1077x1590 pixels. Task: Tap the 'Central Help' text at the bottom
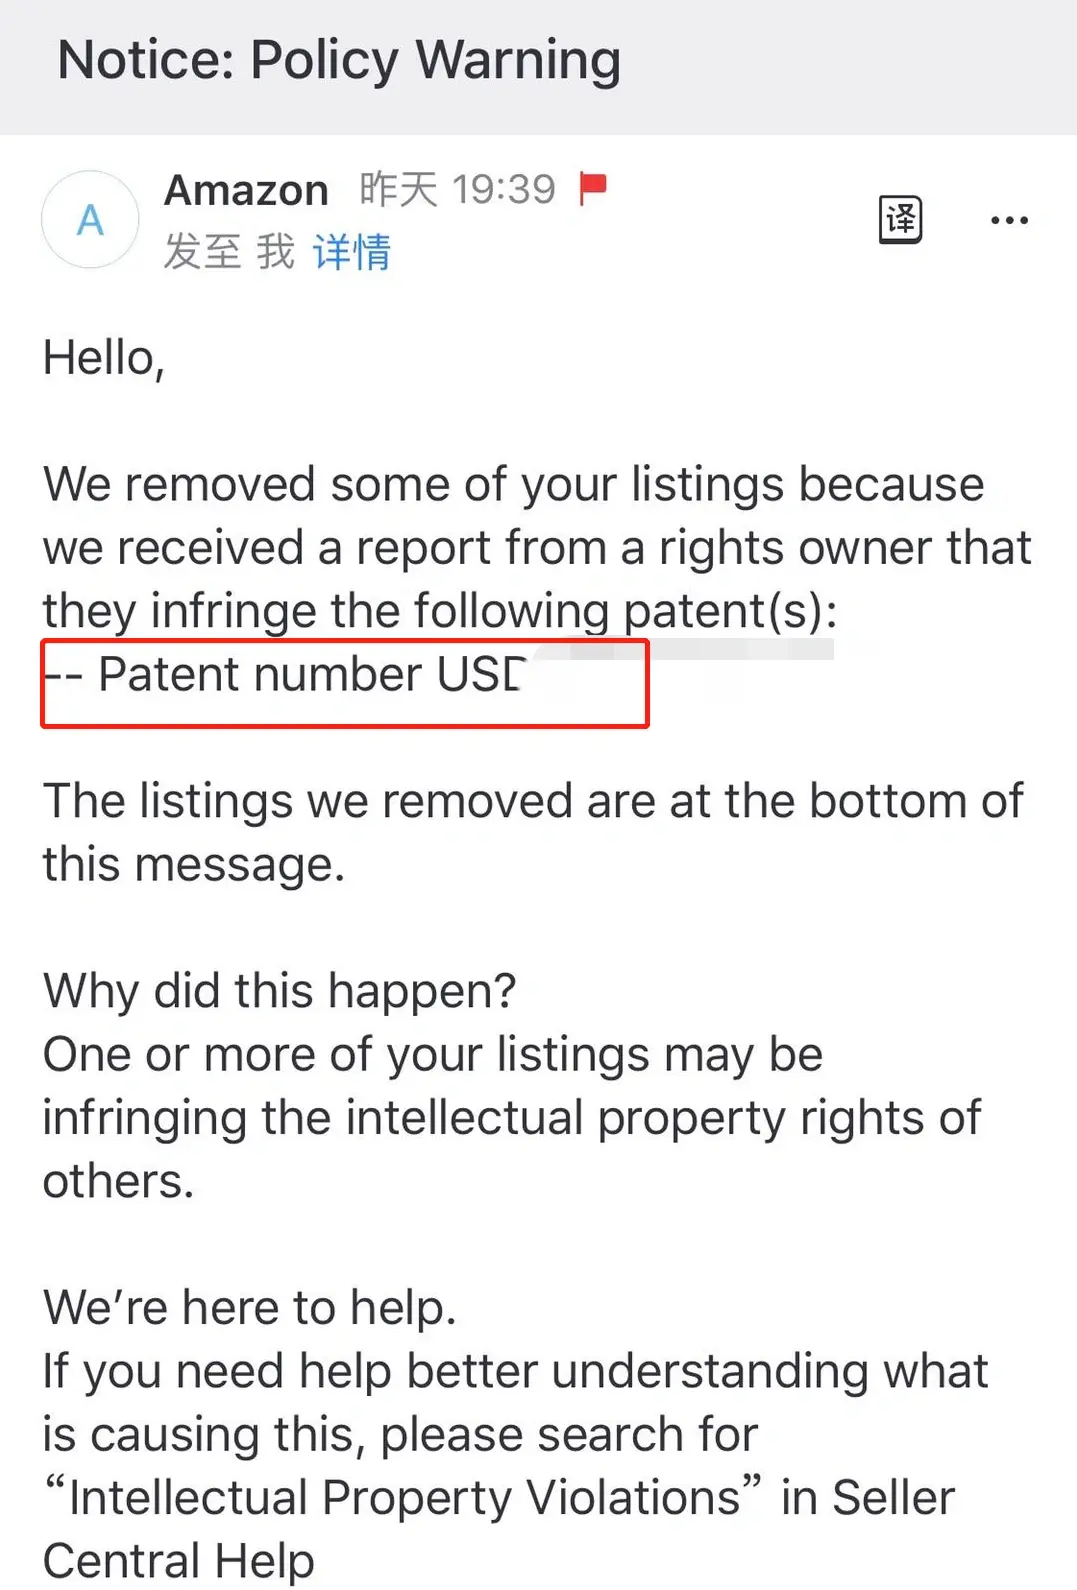(178, 1561)
